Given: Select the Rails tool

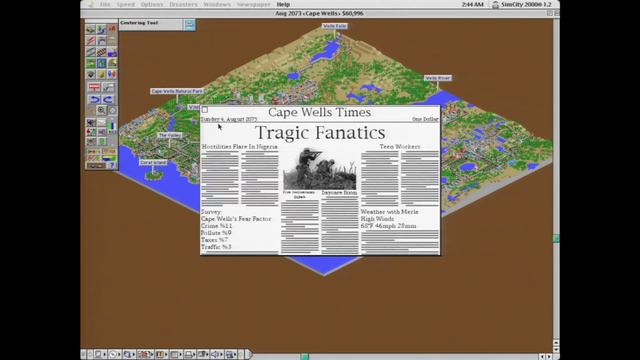Looking at the screenshot, I should pos(101,52).
